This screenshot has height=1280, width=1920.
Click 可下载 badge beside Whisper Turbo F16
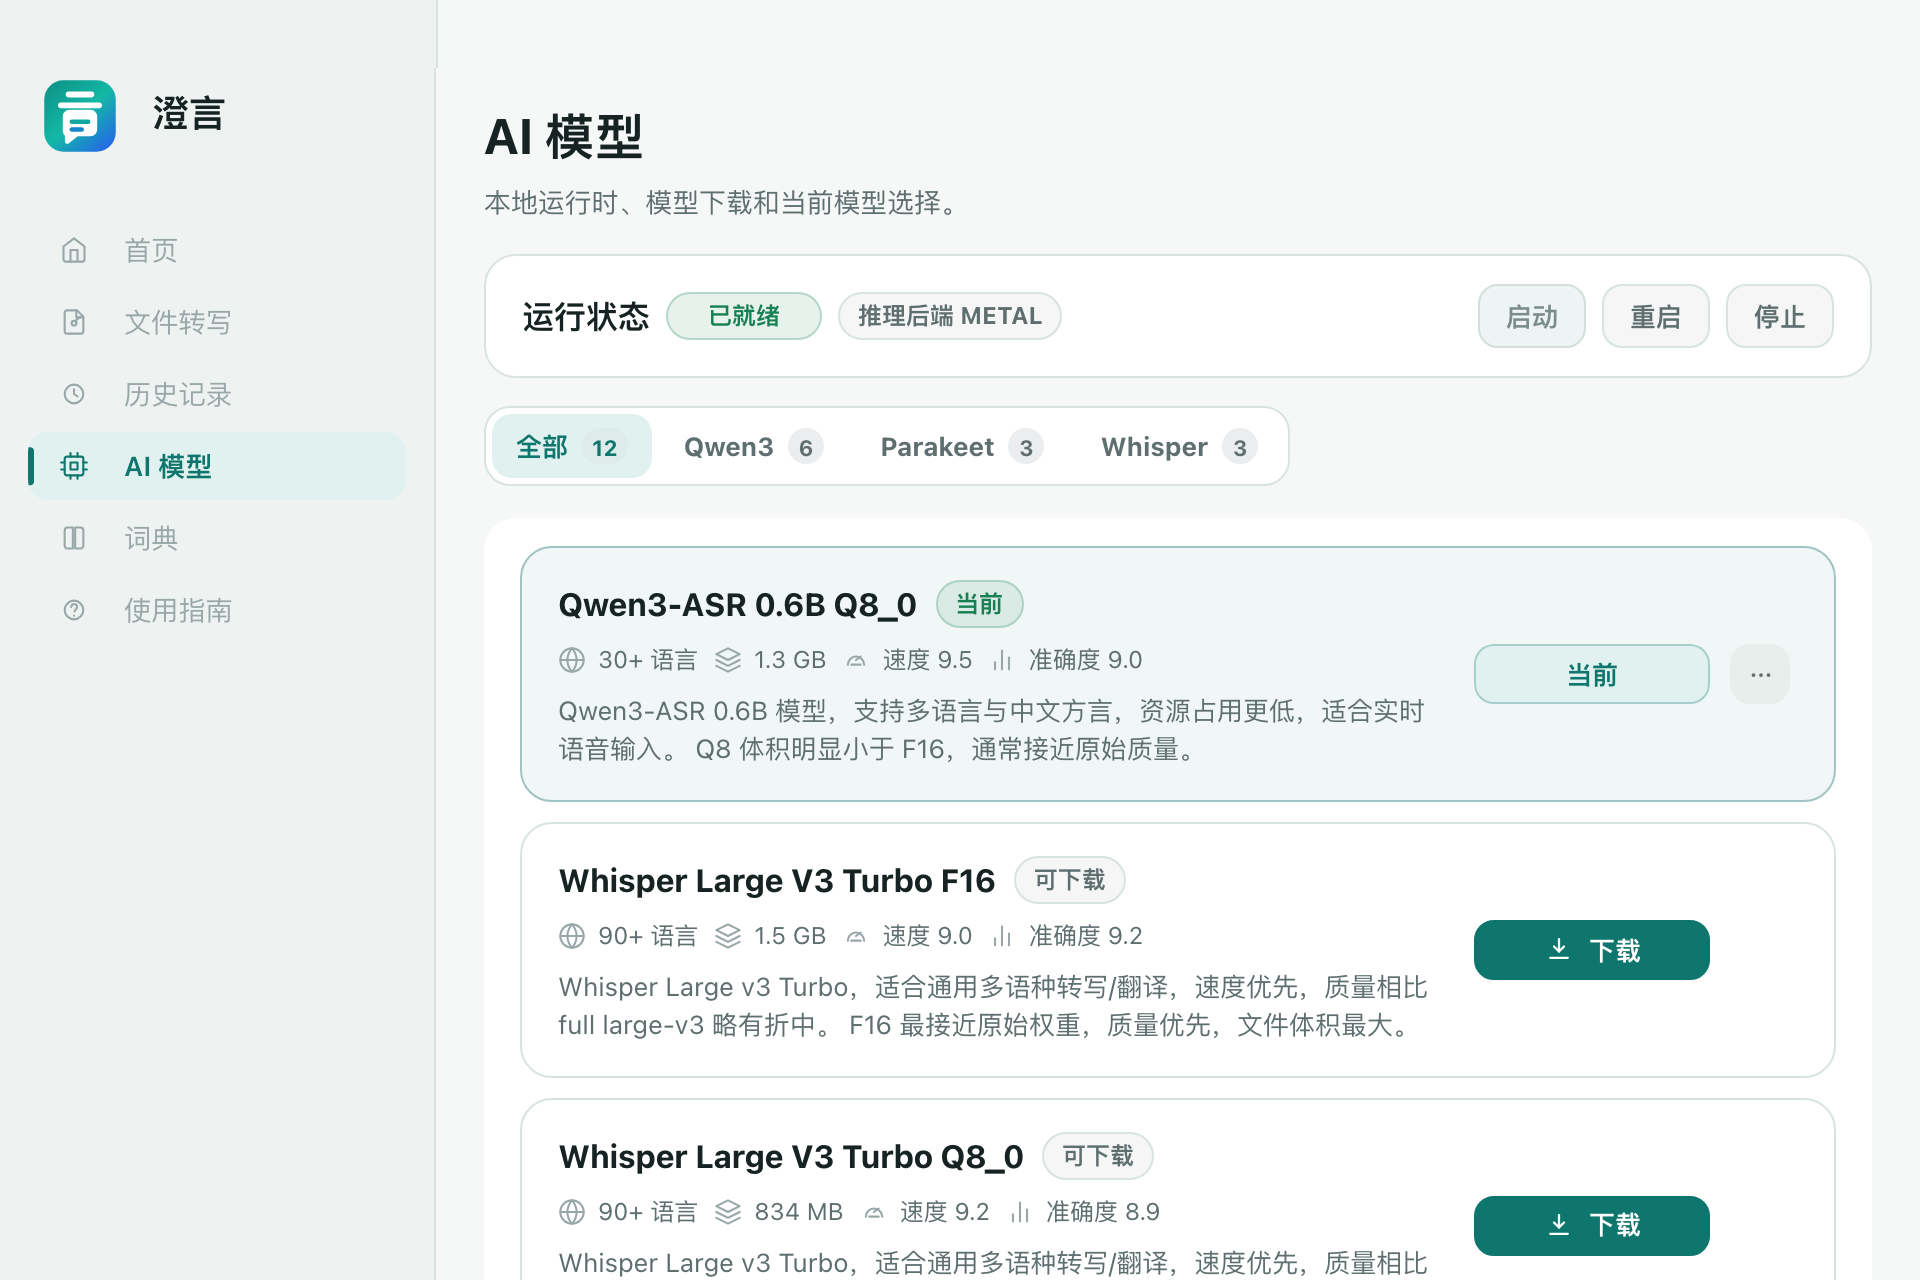(x=1070, y=880)
